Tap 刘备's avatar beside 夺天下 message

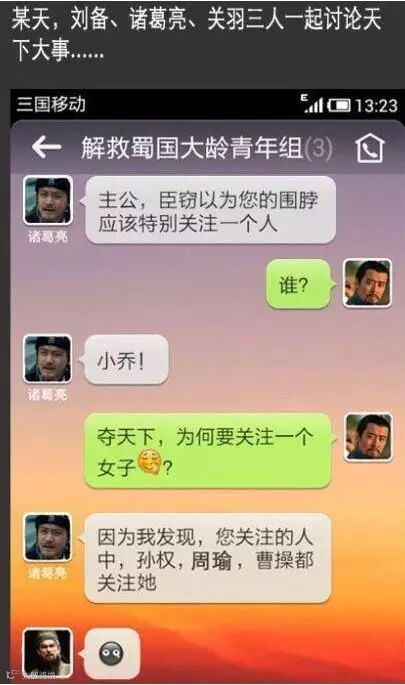click(368, 437)
